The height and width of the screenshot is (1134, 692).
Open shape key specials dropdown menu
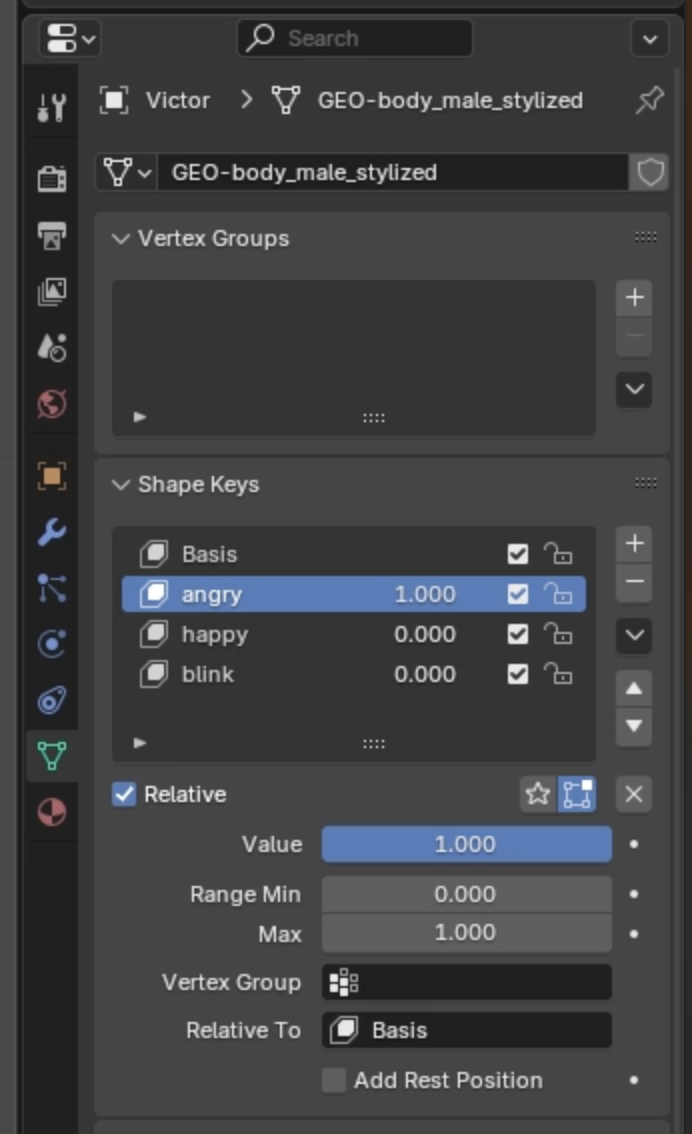point(634,636)
